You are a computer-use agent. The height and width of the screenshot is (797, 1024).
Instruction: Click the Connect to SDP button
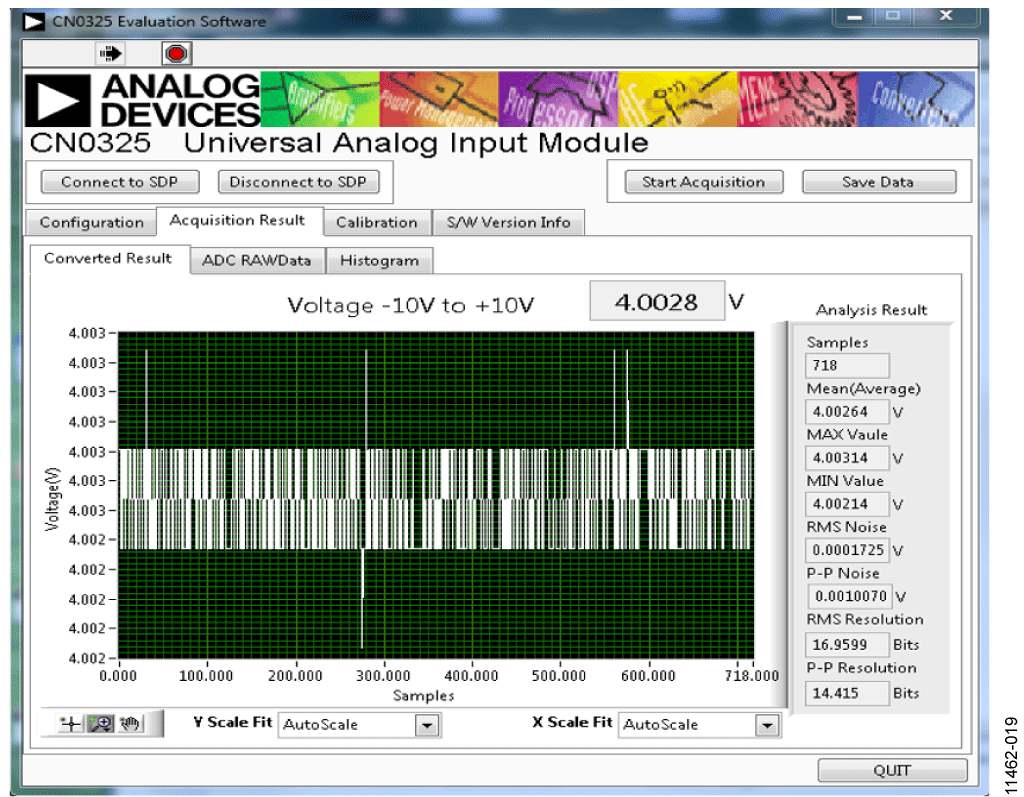(120, 182)
